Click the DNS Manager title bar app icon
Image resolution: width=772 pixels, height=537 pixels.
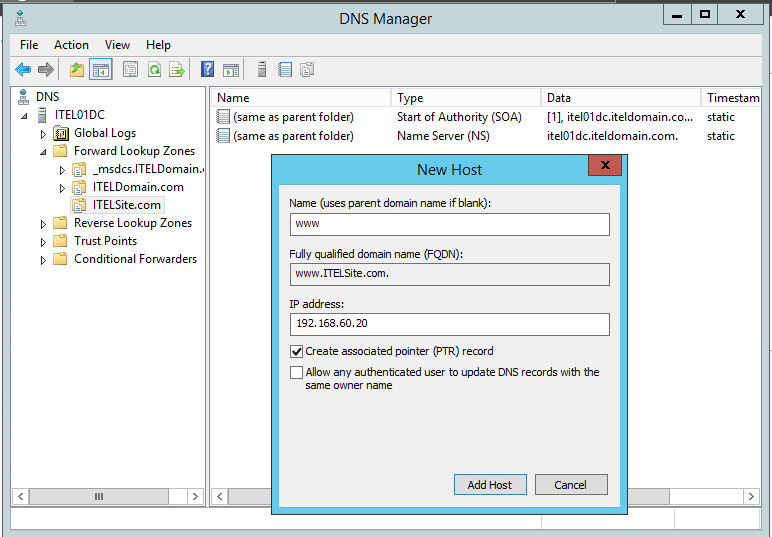pos(20,18)
